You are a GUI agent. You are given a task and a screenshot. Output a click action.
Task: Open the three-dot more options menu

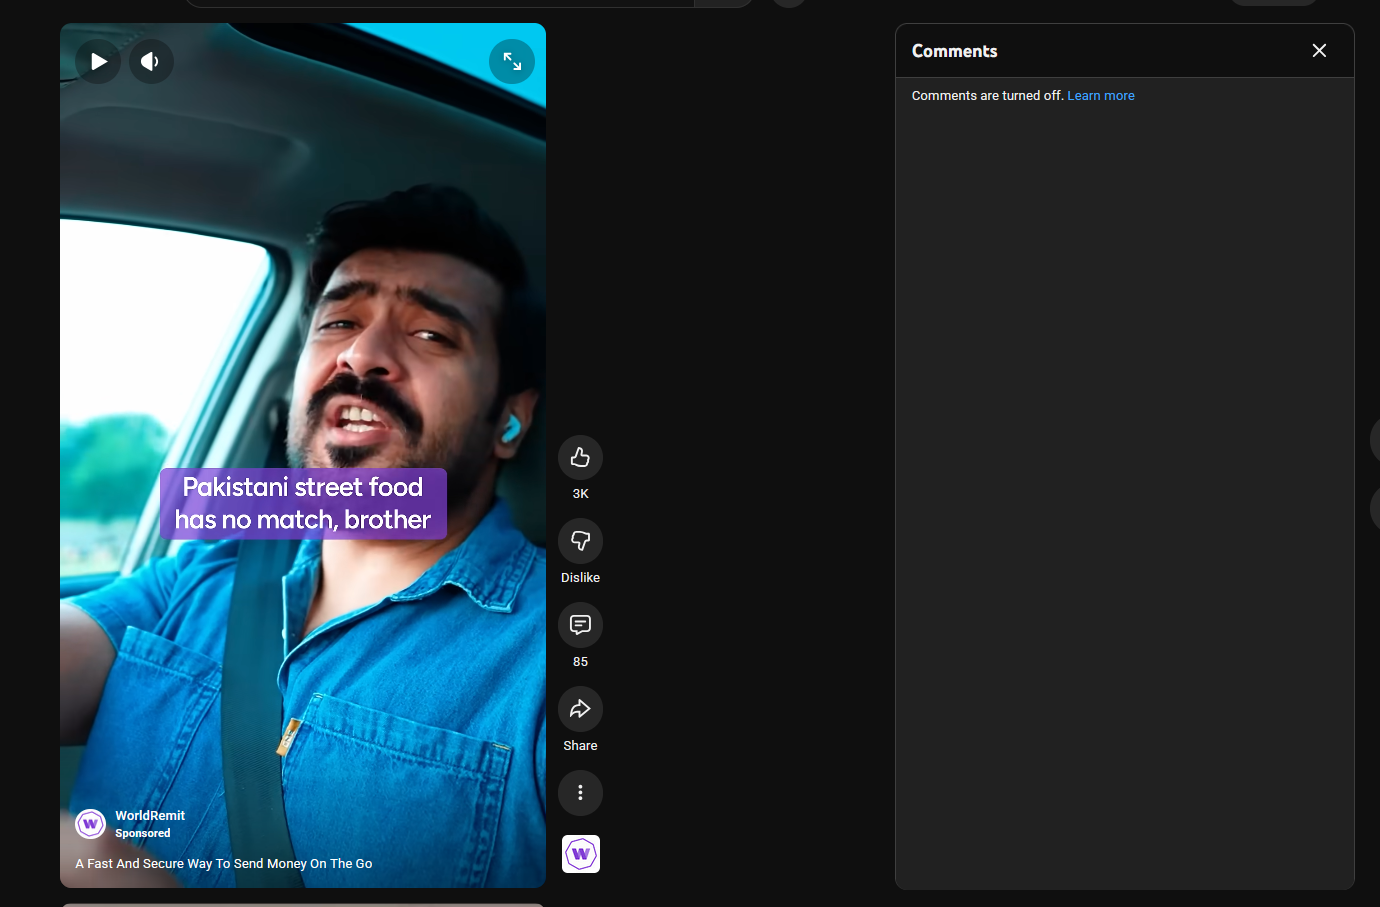(x=580, y=793)
